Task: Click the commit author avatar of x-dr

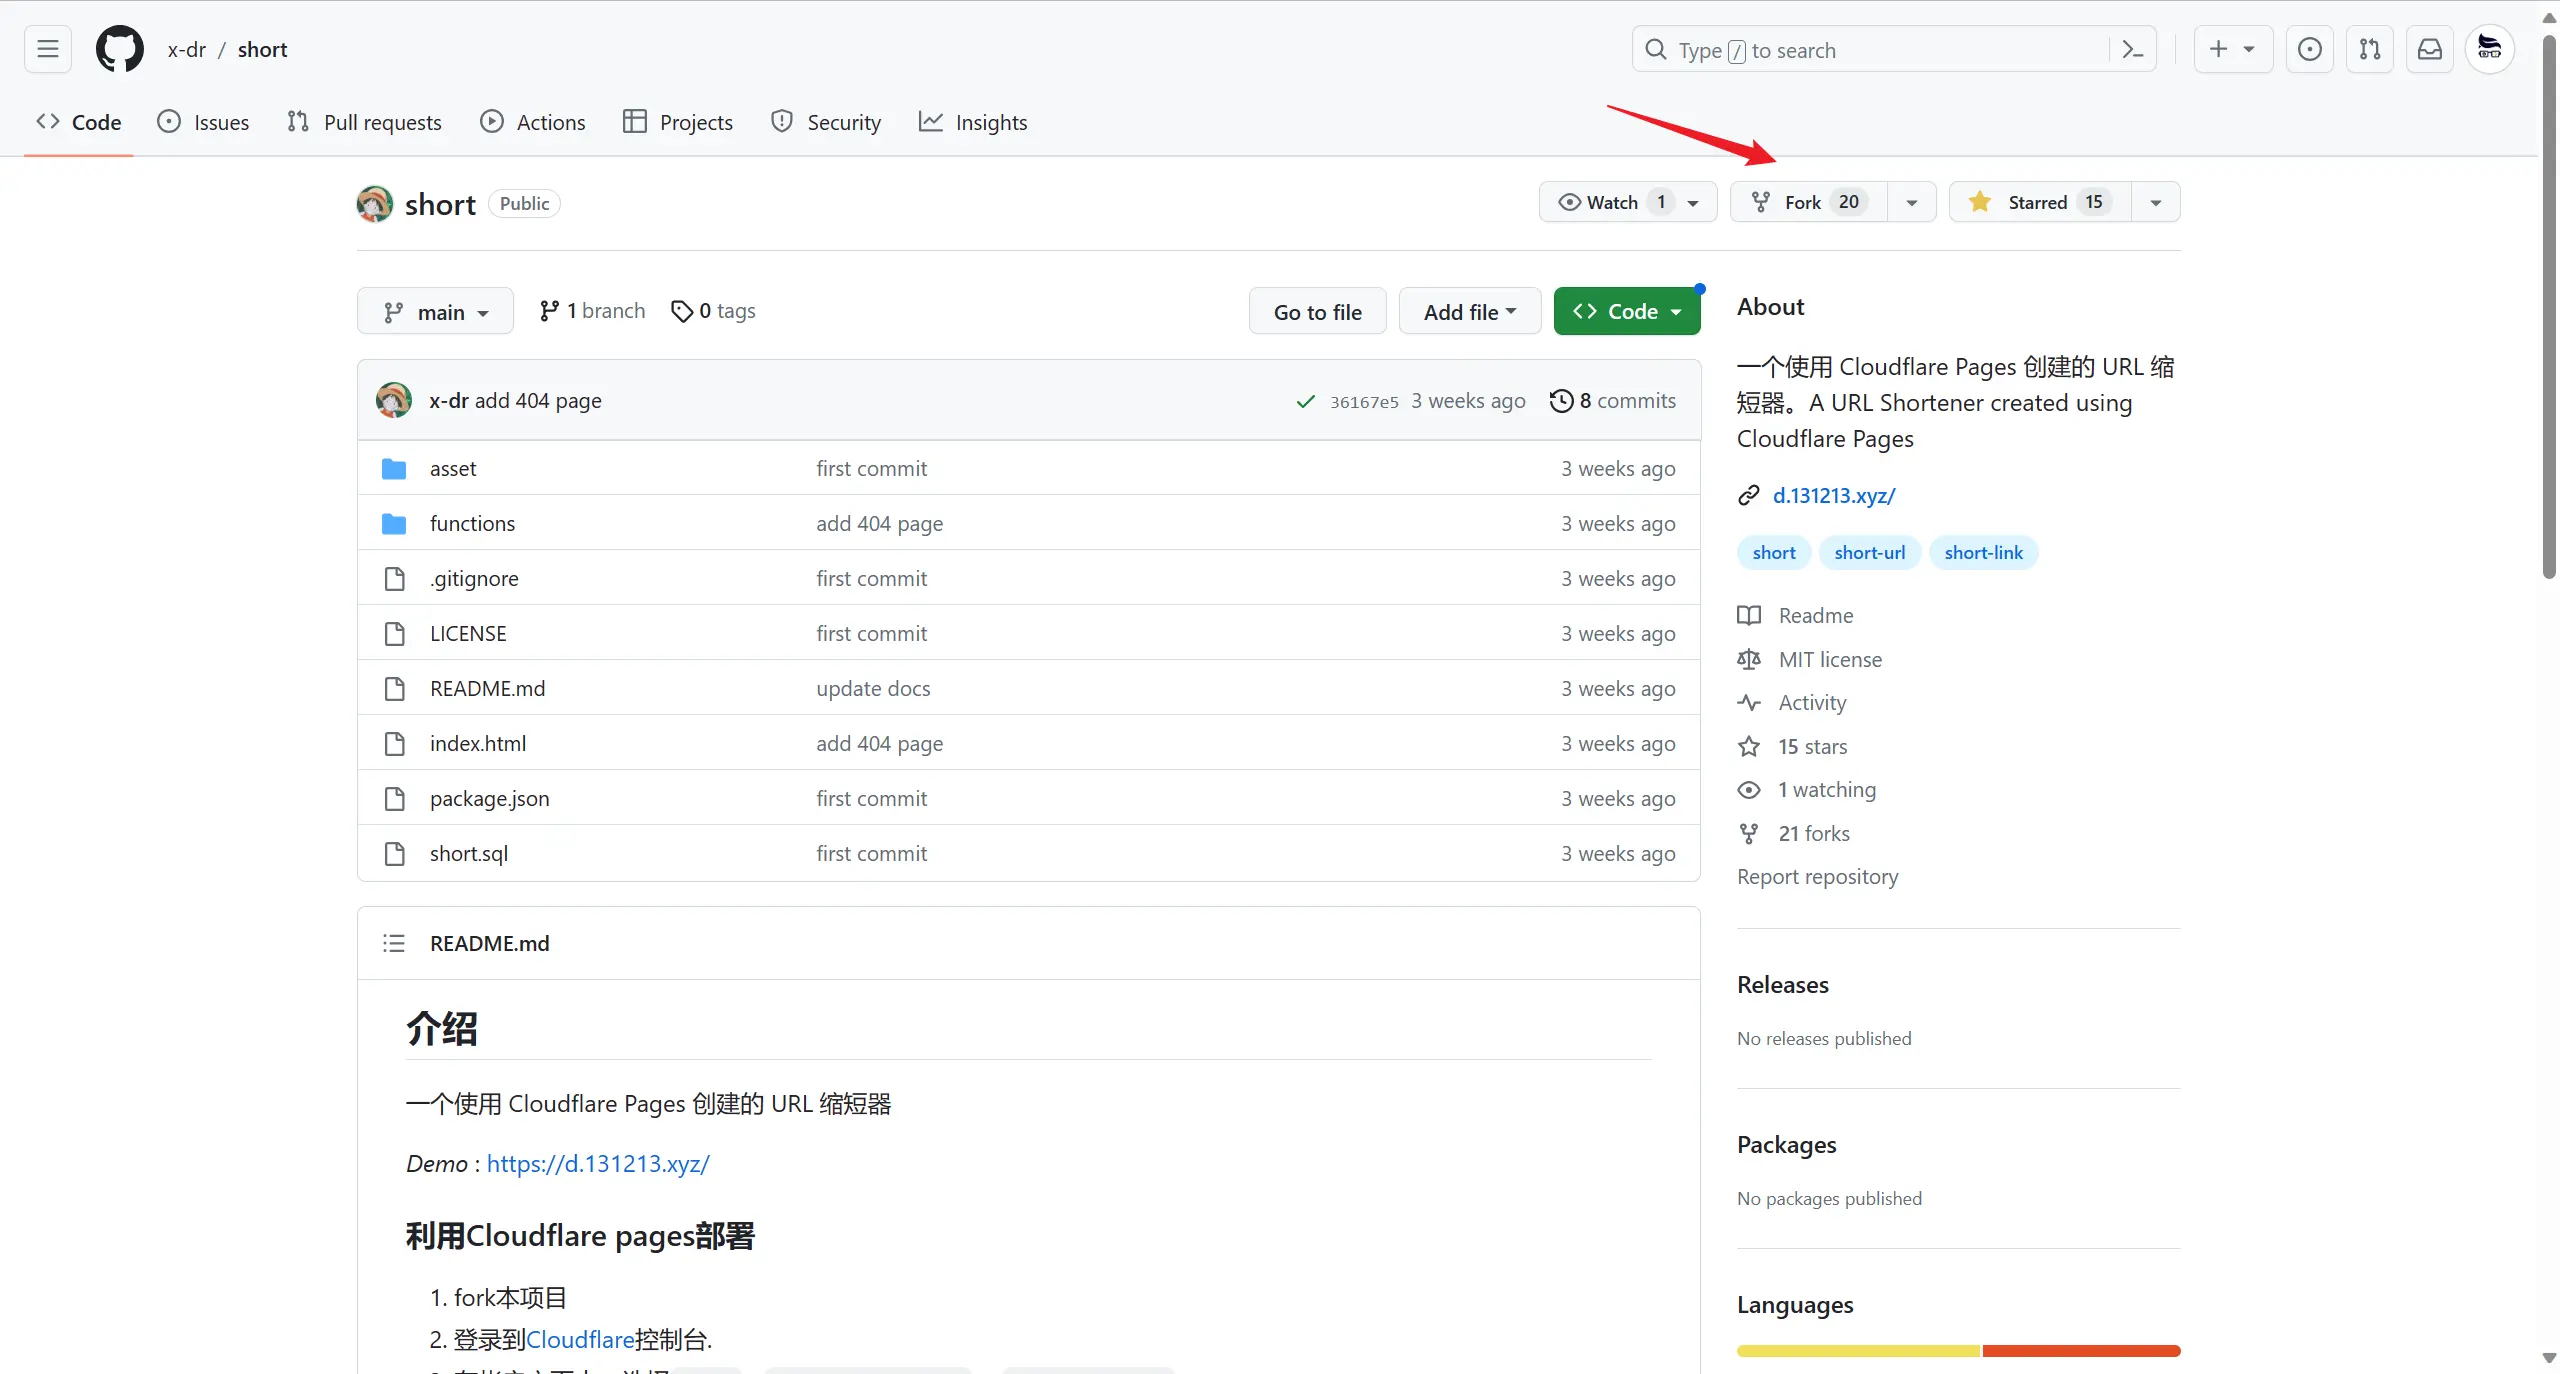Action: 394,400
